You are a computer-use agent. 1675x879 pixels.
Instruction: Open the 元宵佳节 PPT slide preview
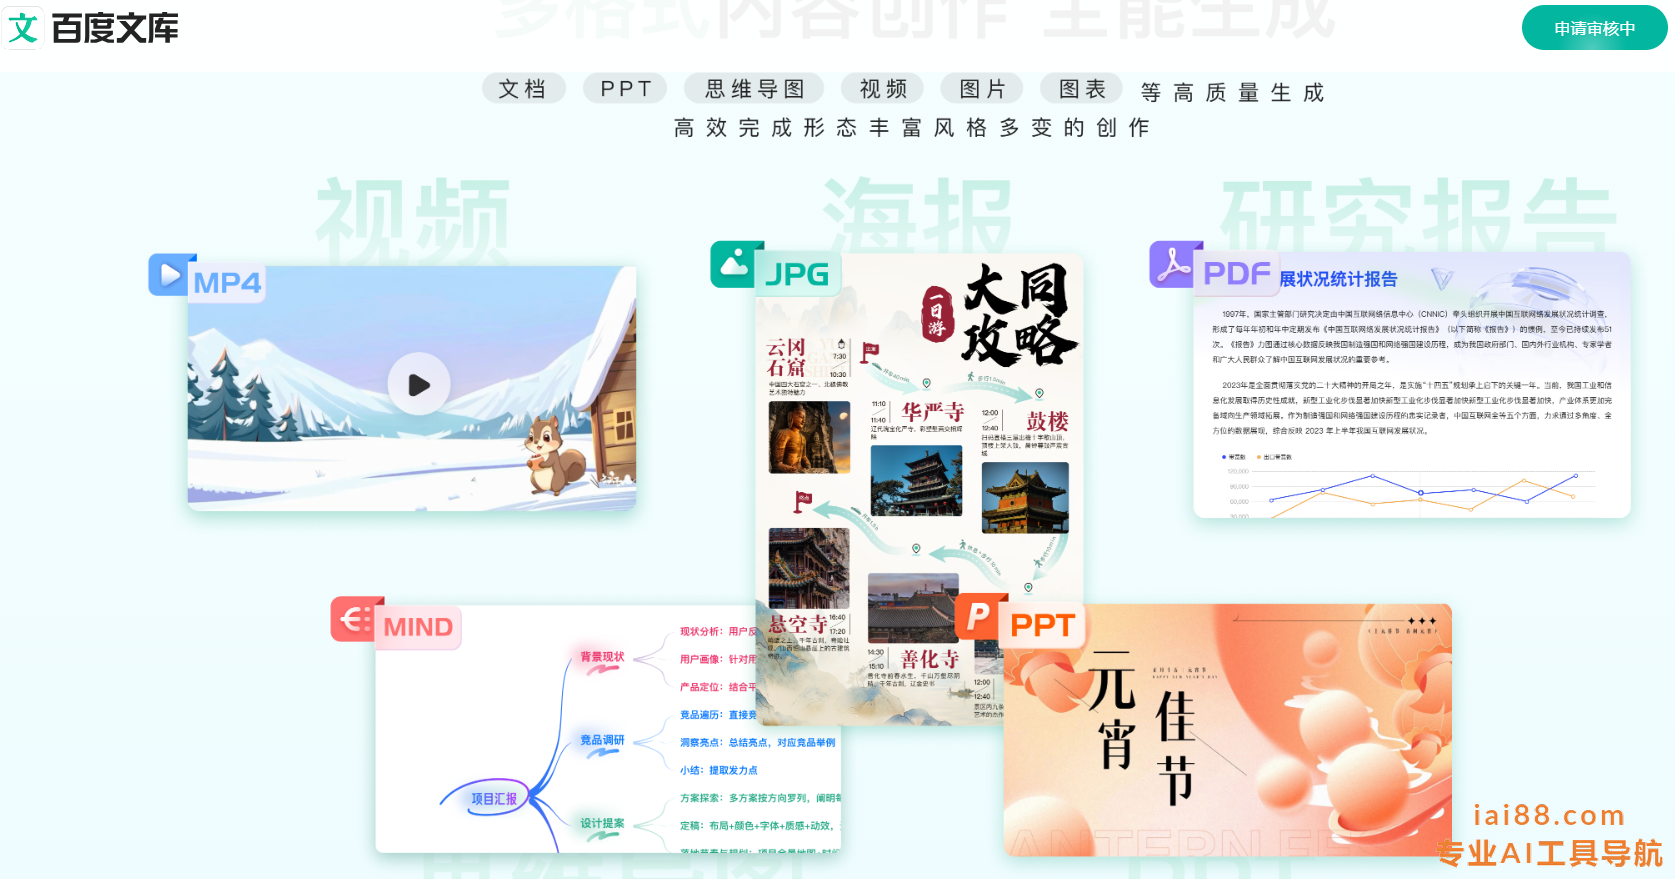1227,729
